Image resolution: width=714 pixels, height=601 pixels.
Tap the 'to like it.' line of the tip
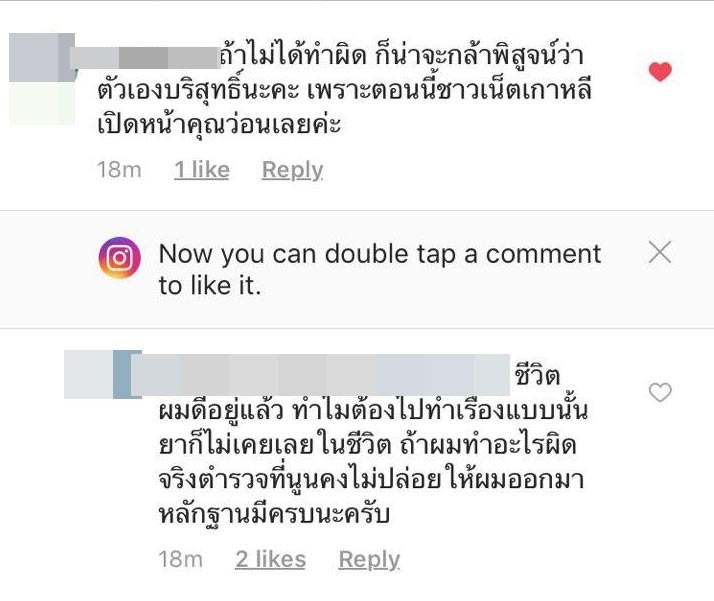coord(210,286)
